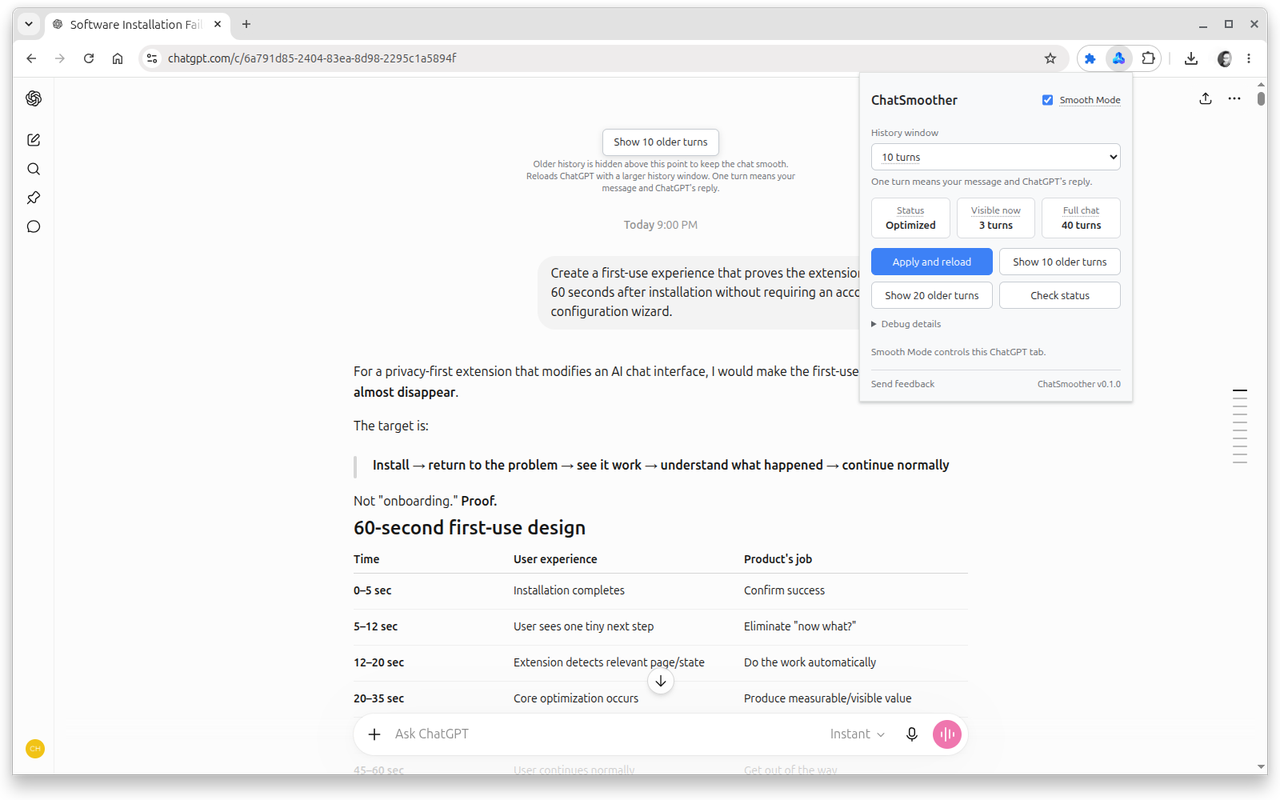Screen dimensions: 1280x800
Task: Click the address bar URL
Action: (x=312, y=59)
